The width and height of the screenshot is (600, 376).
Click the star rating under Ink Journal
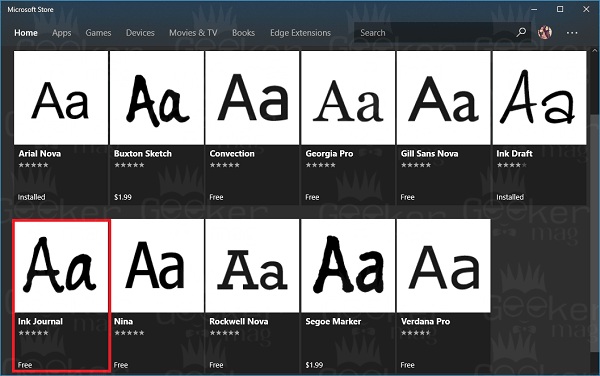[33, 333]
